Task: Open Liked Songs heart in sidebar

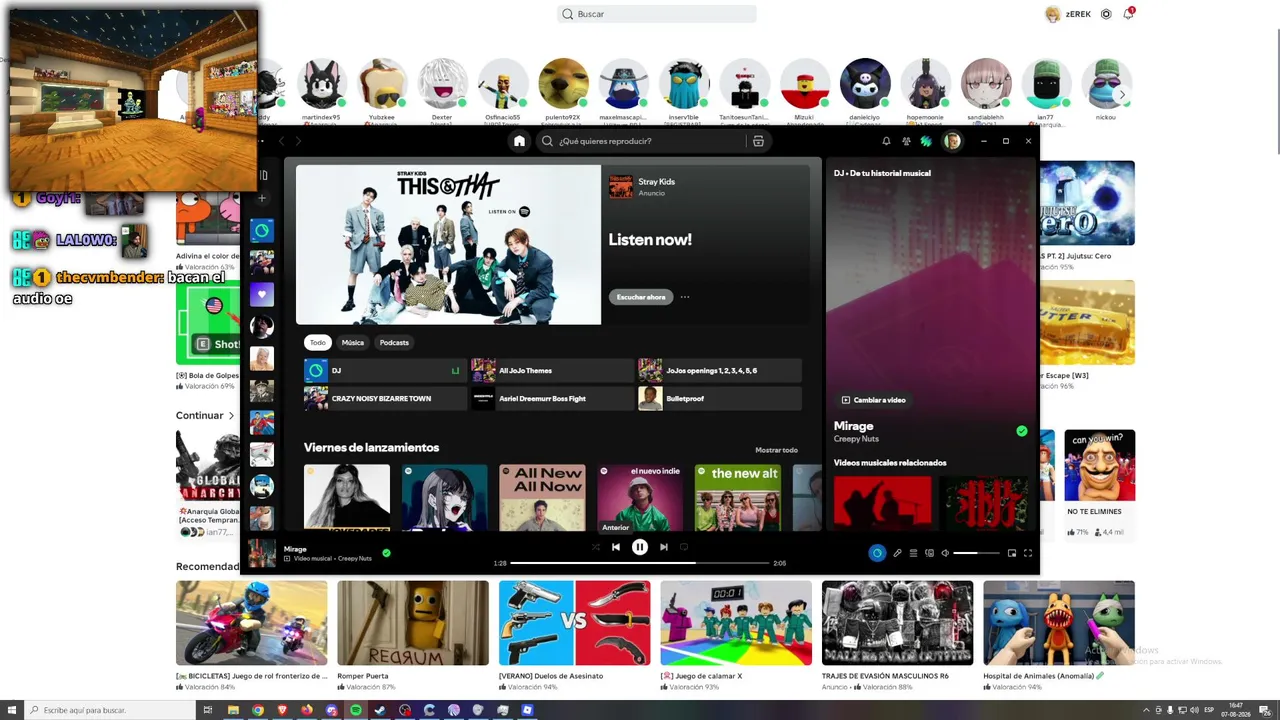Action: 261,294
